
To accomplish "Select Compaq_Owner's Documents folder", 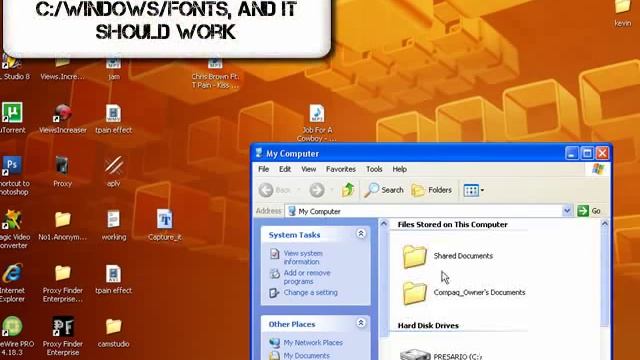I will pos(464,292).
